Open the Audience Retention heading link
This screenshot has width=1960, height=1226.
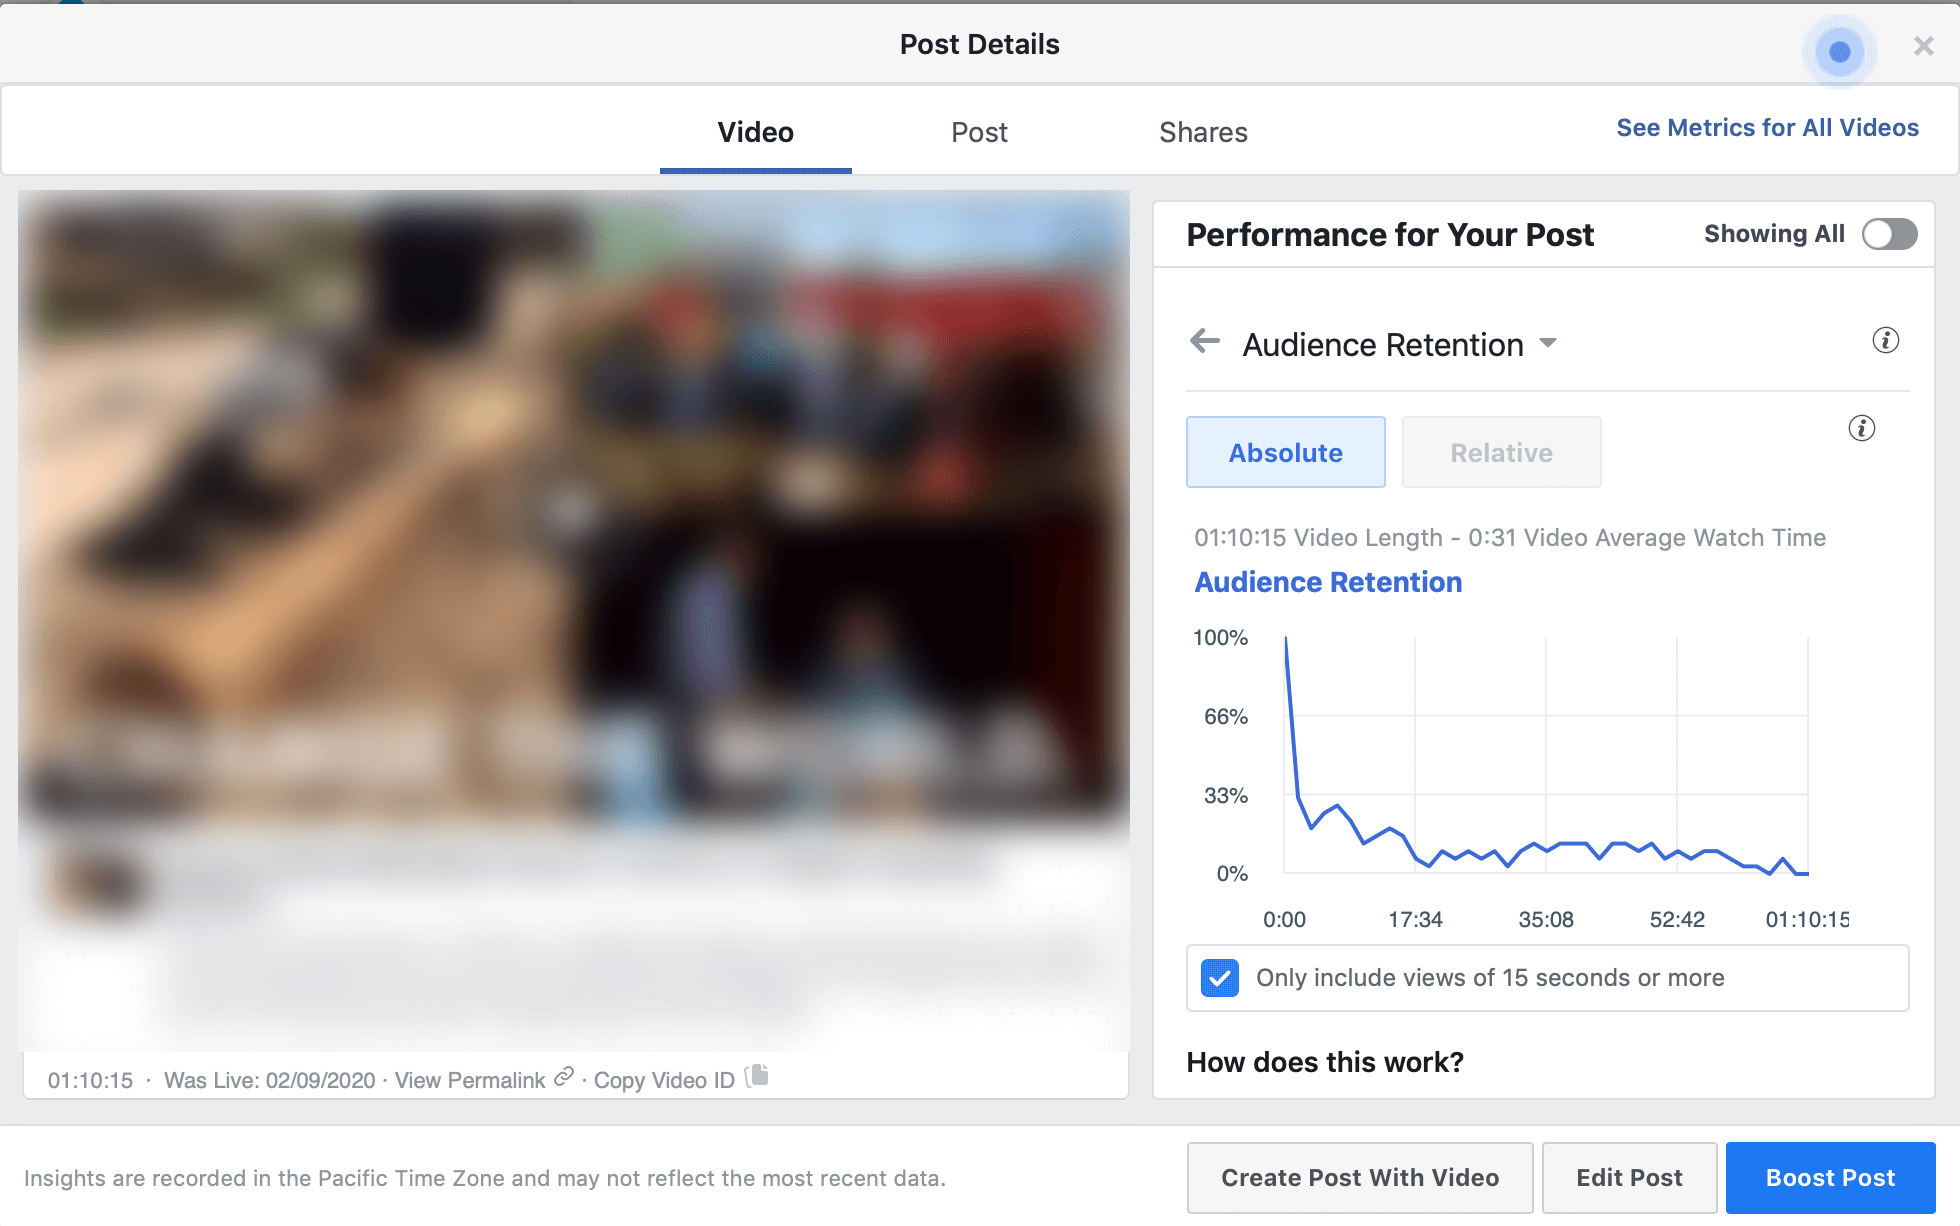tap(1328, 581)
